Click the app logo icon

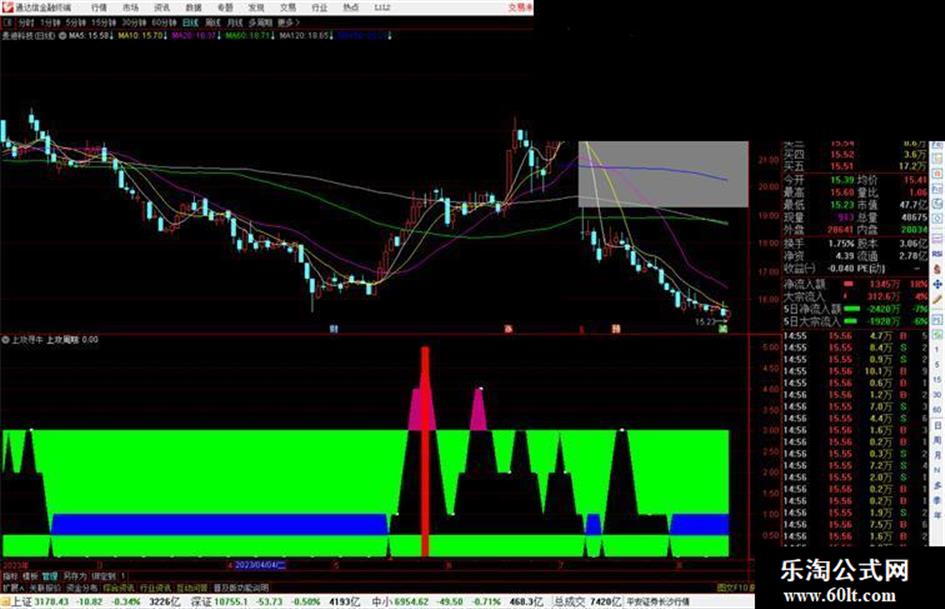coord(7,7)
